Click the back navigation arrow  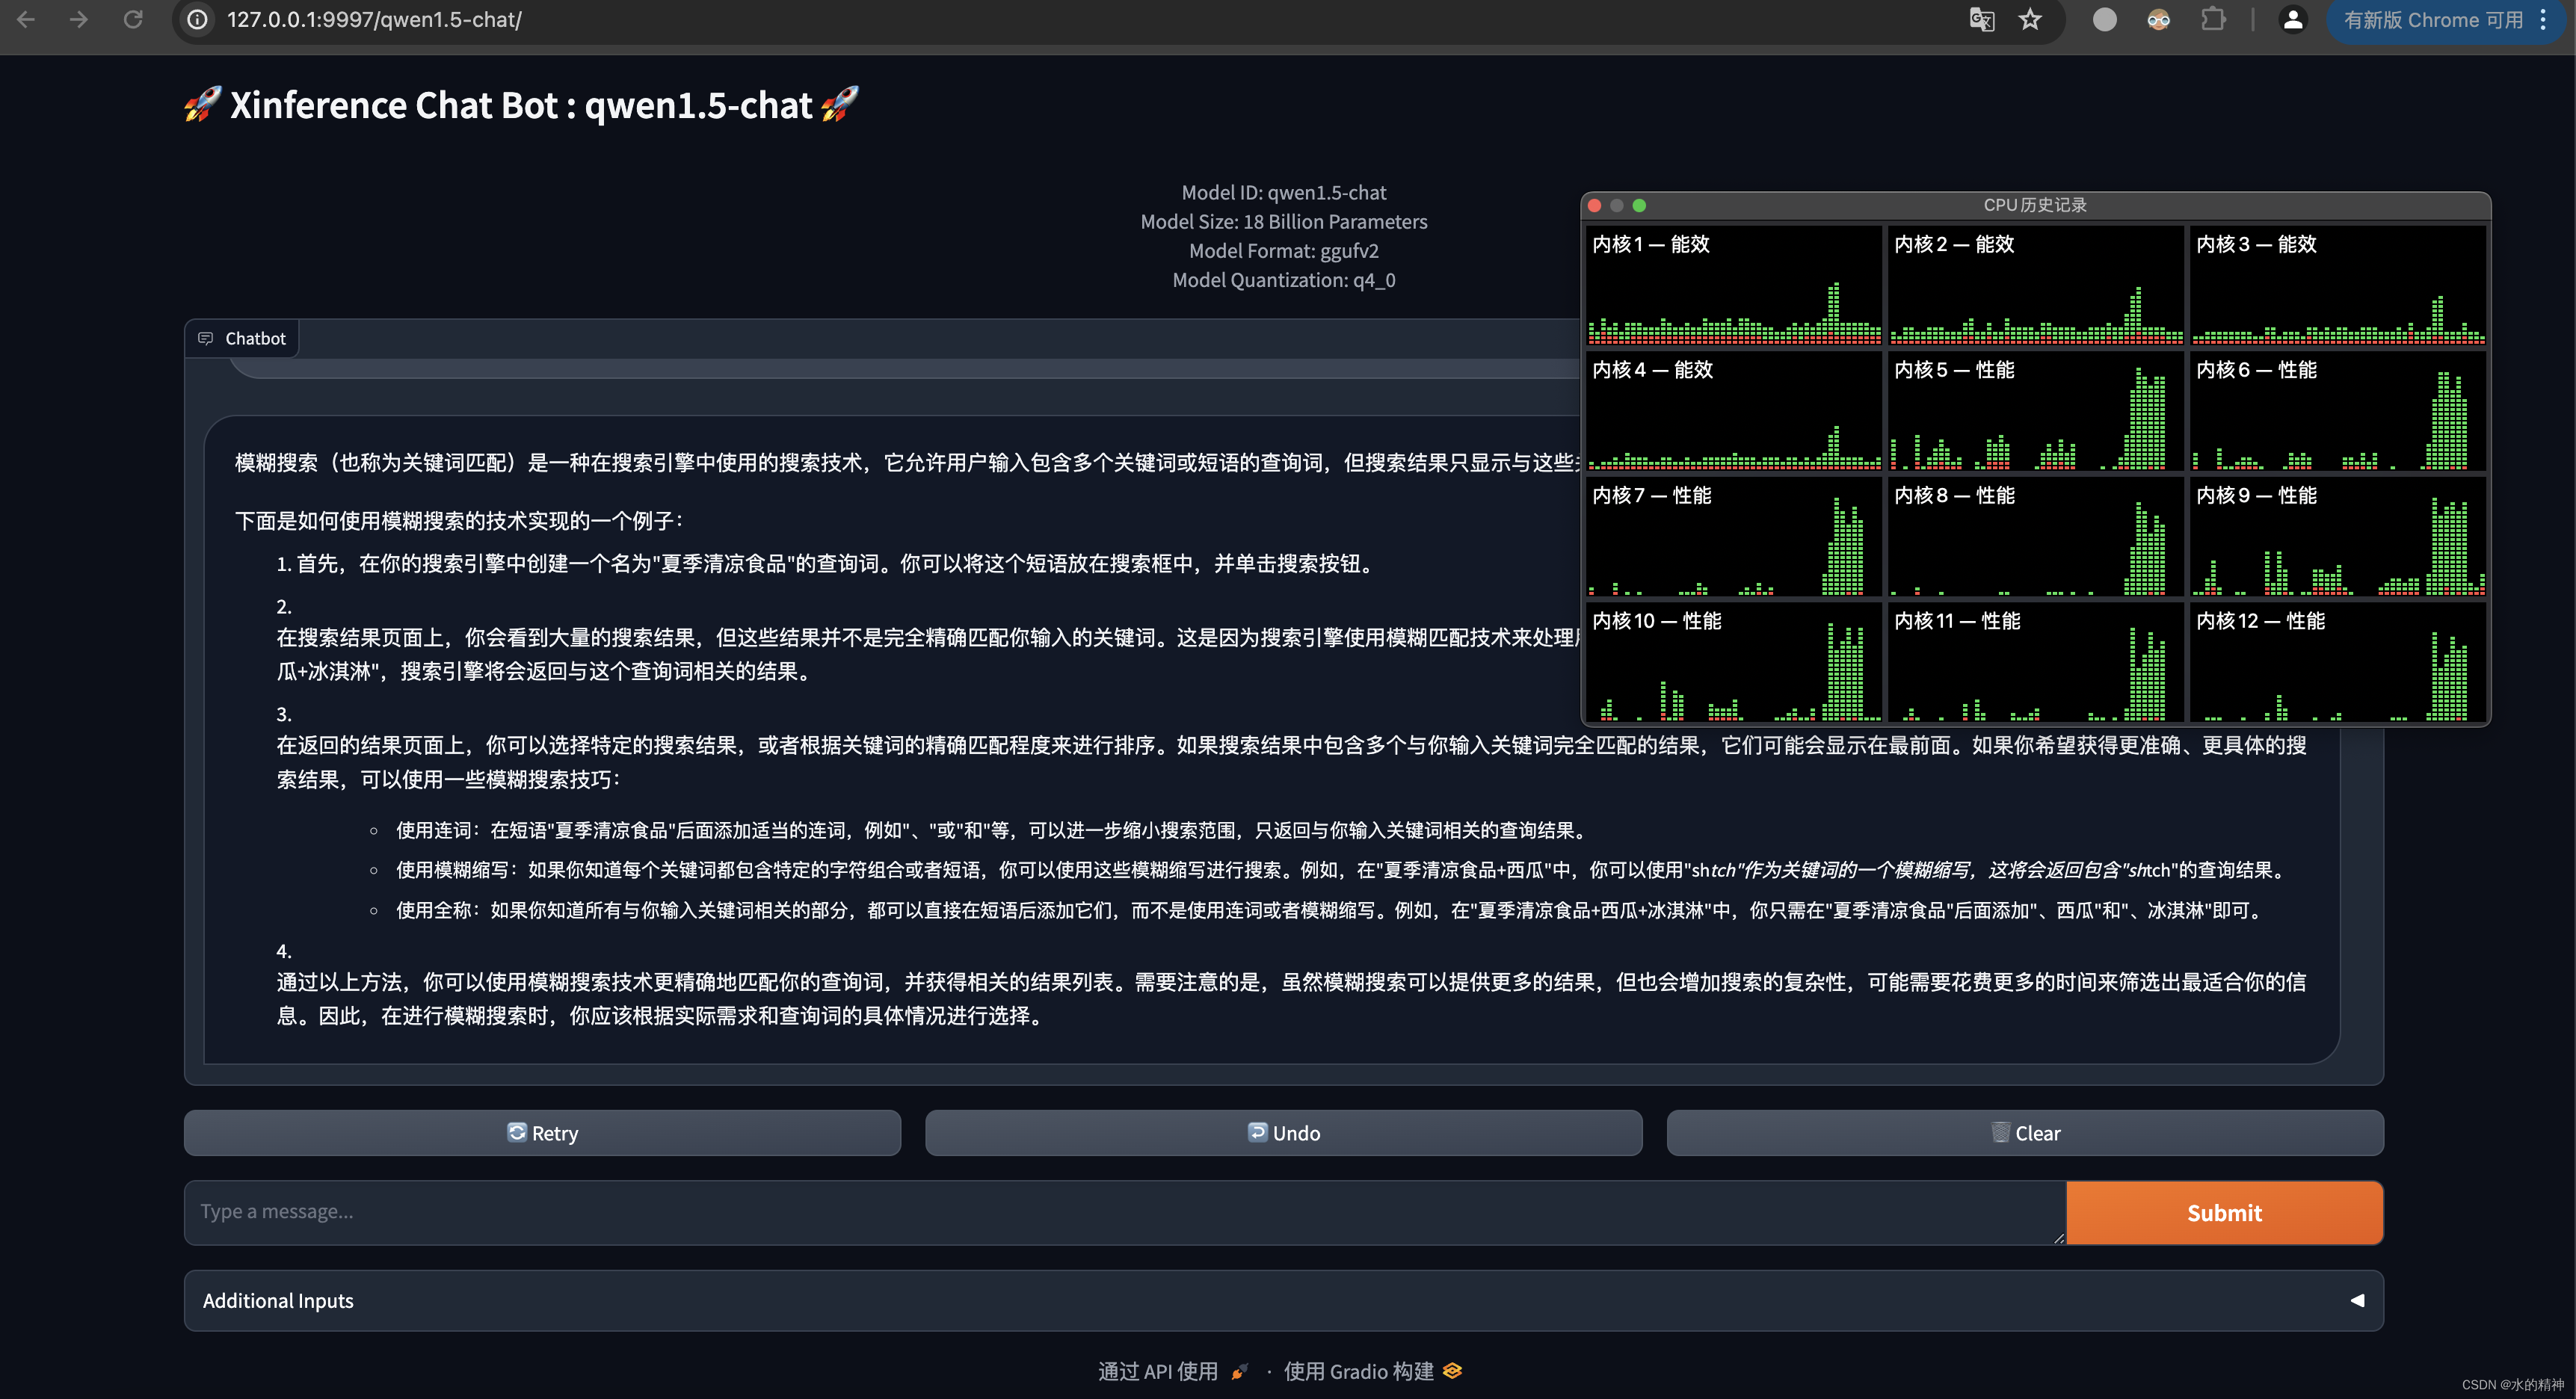click(x=27, y=19)
